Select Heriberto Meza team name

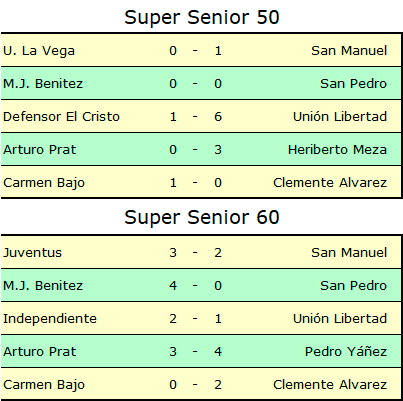tap(337, 150)
